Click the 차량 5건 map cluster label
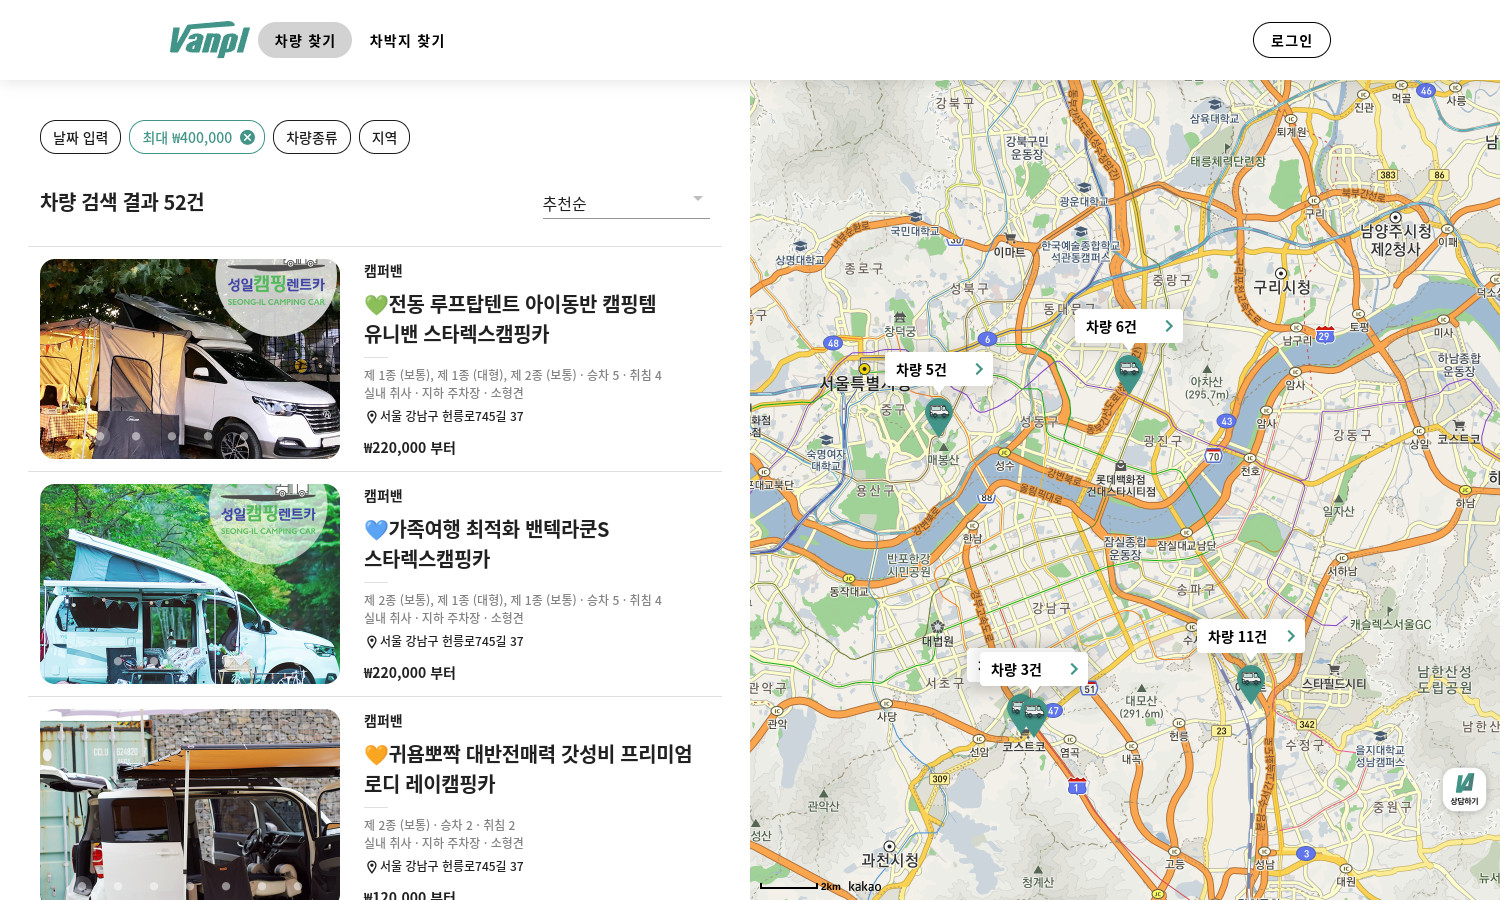Image resolution: width=1500 pixels, height=900 pixels. click(x=938, y=370)
